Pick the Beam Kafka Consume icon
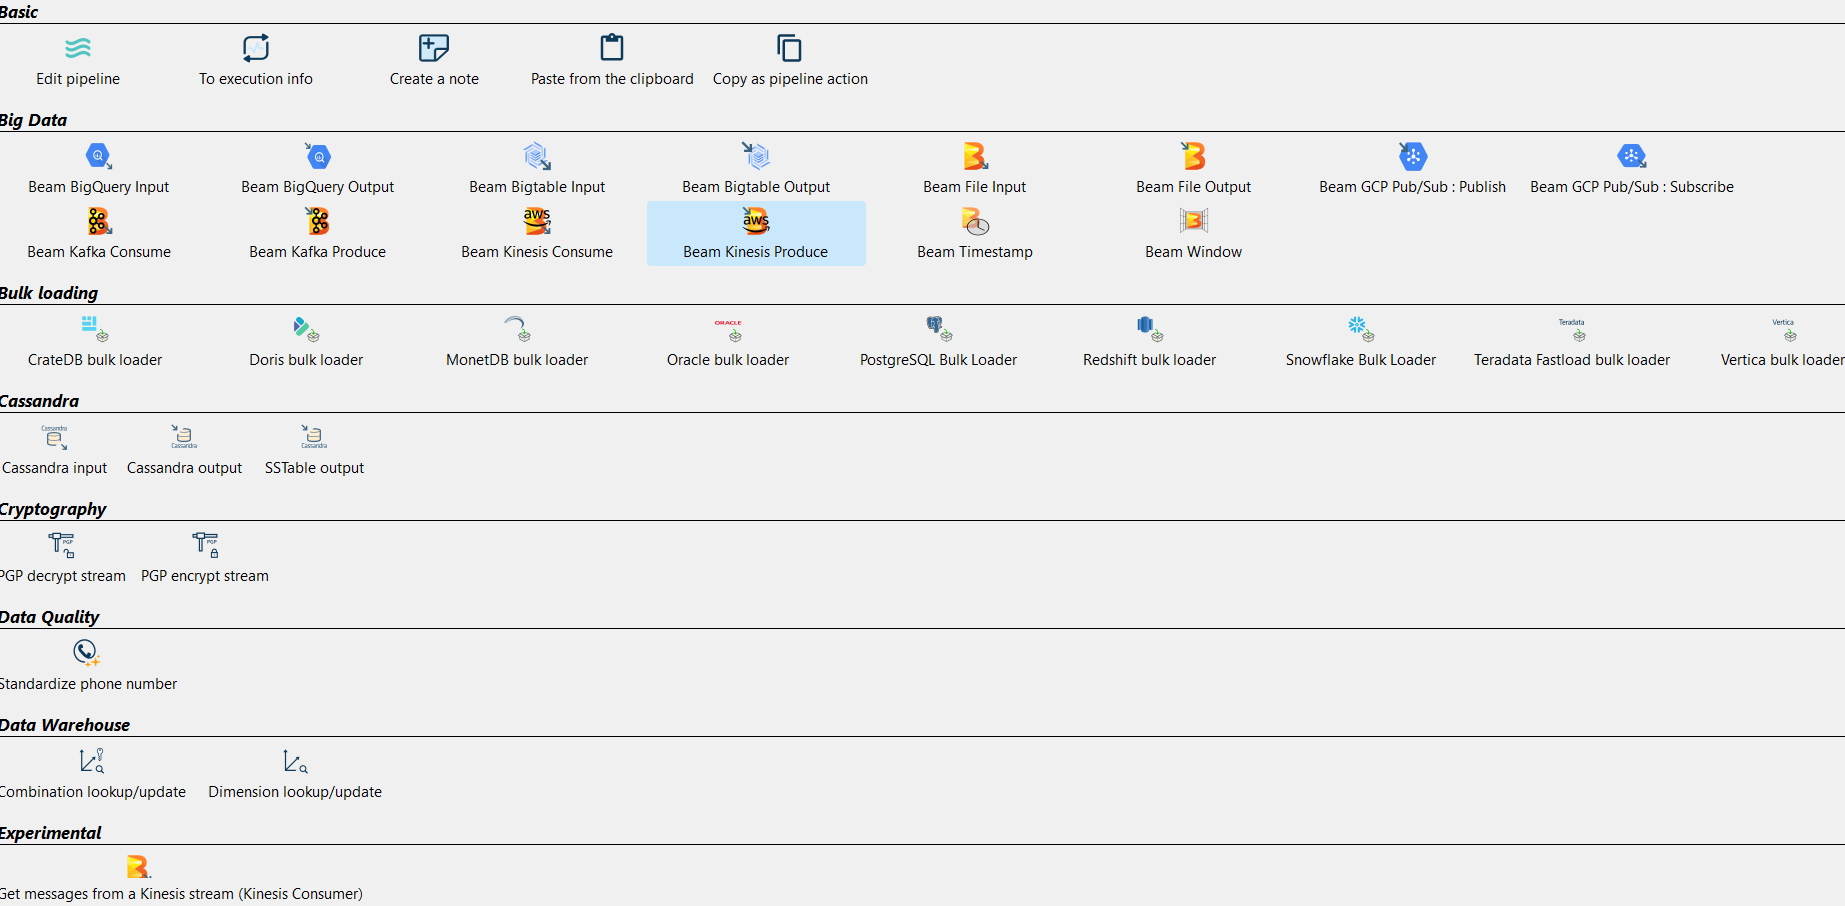Image resolution: width=1845 pixels, height=906 pixels. (98, 221)
